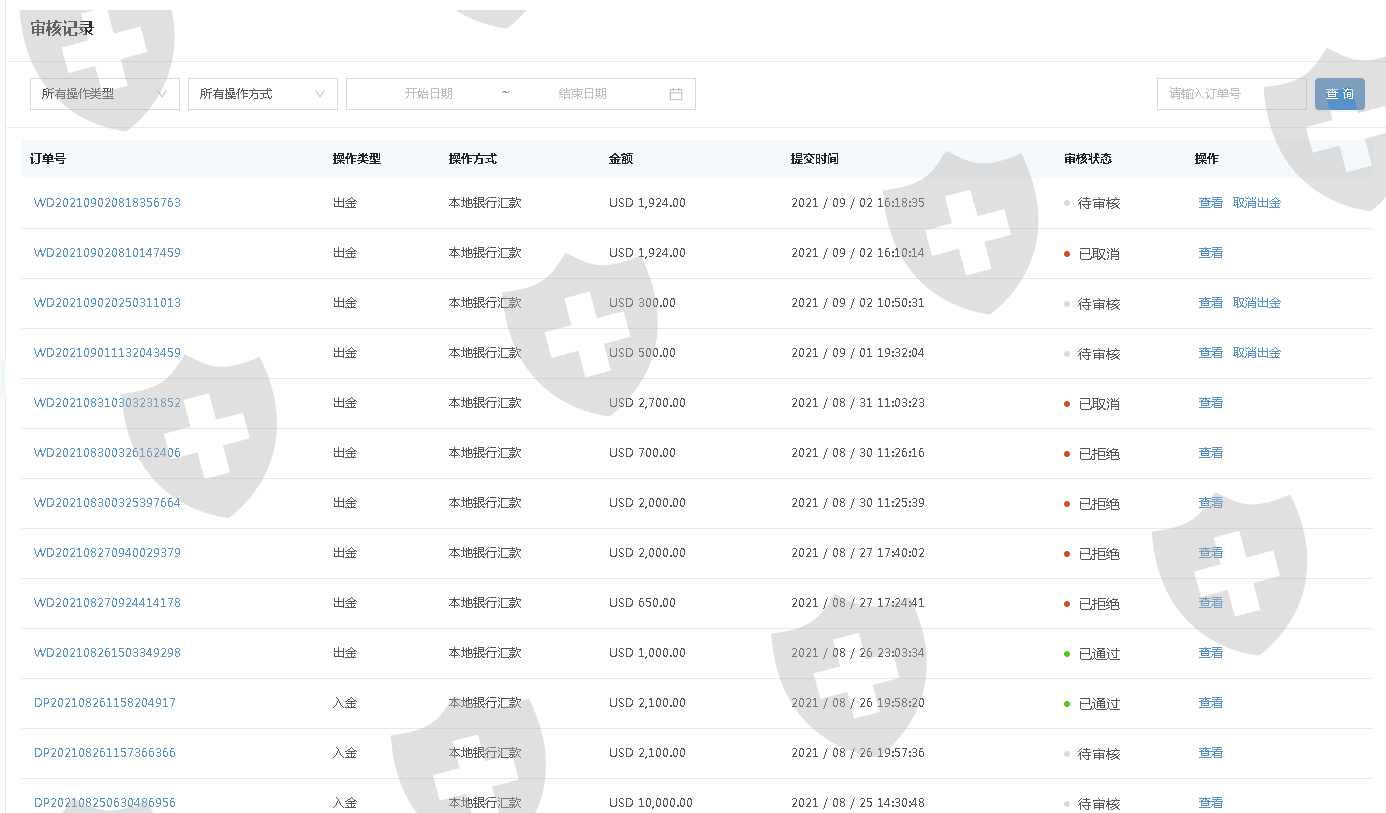Click 查看 for the USD 10,000.00 deposit
The height and width of the screenshot is (813, 1386).
point(1210,803)
